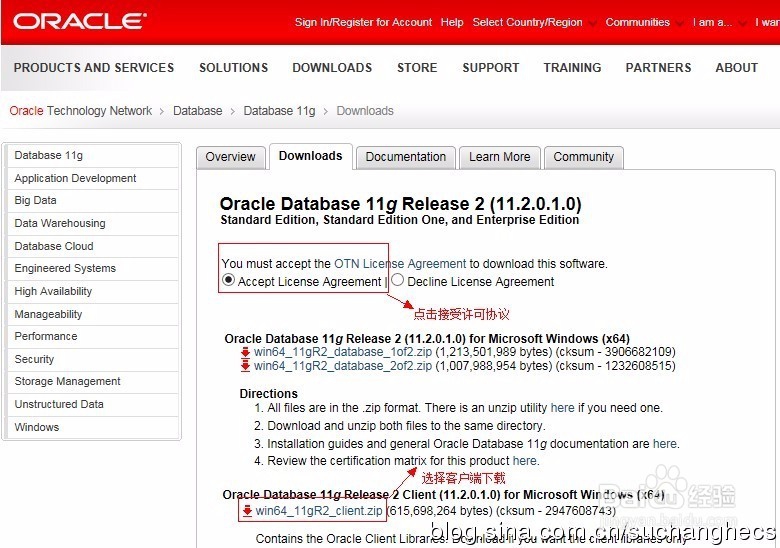Open PRODUCTS AND SERVICES menu
The height and width of the screenshot is (548, 780).
(94, 68)
